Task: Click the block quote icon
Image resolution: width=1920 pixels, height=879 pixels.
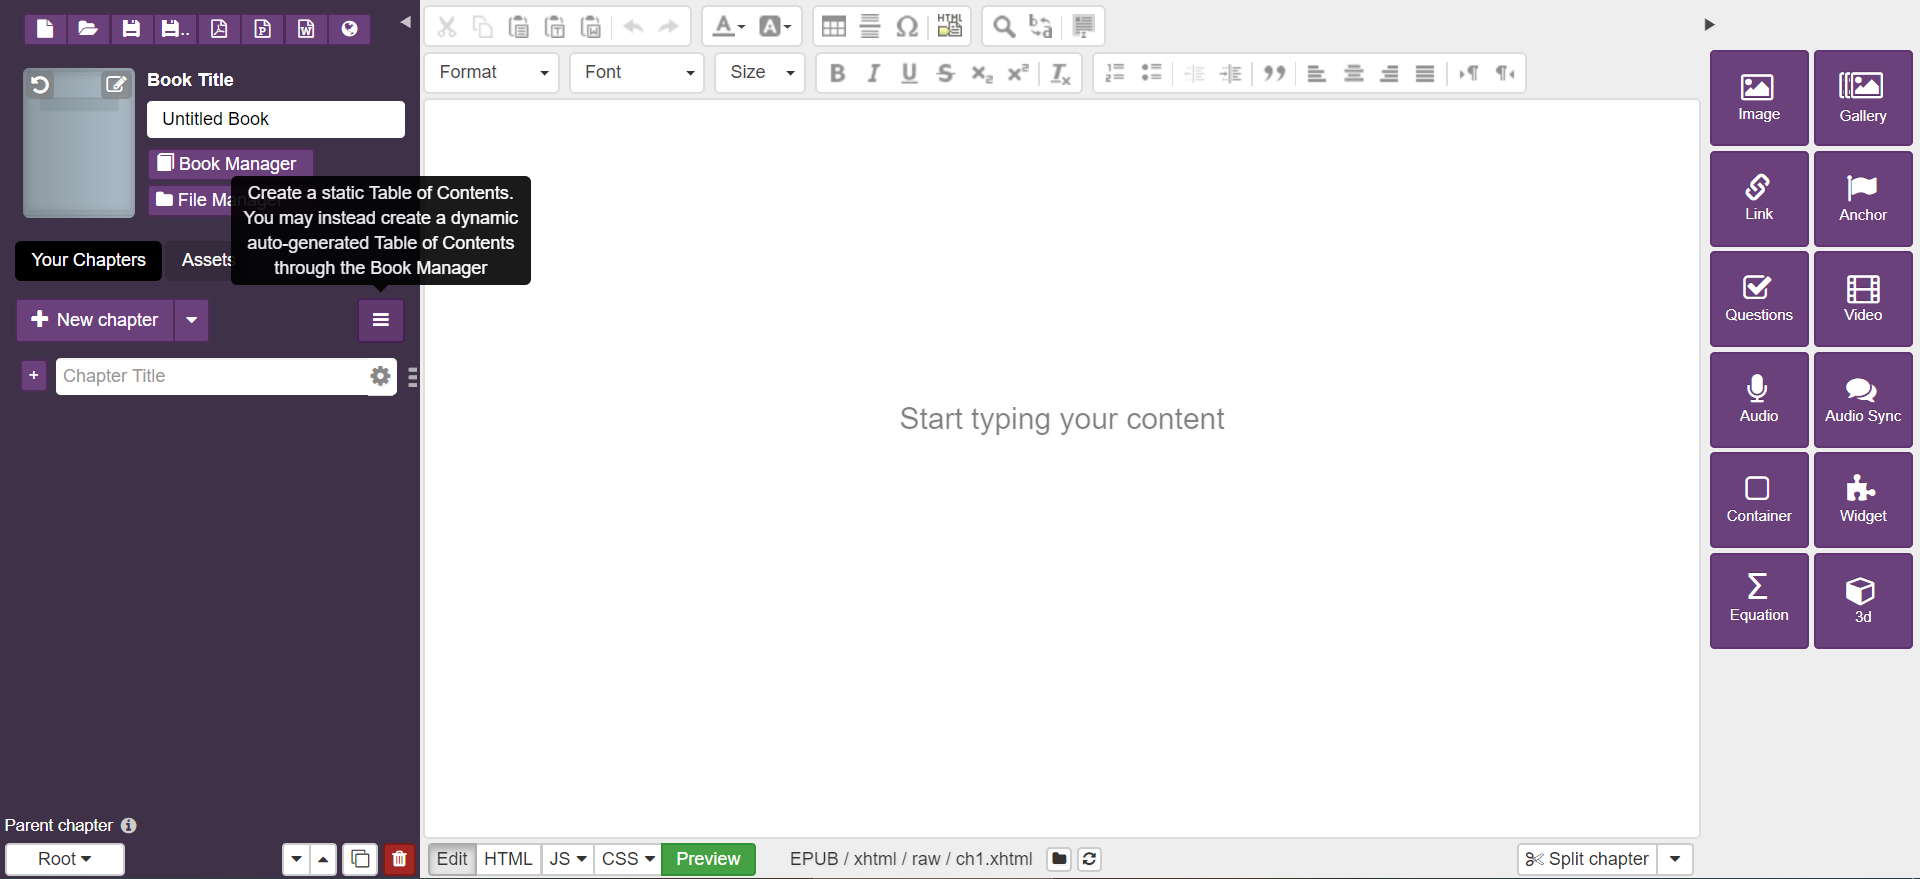Action: tap(1274, 73)
